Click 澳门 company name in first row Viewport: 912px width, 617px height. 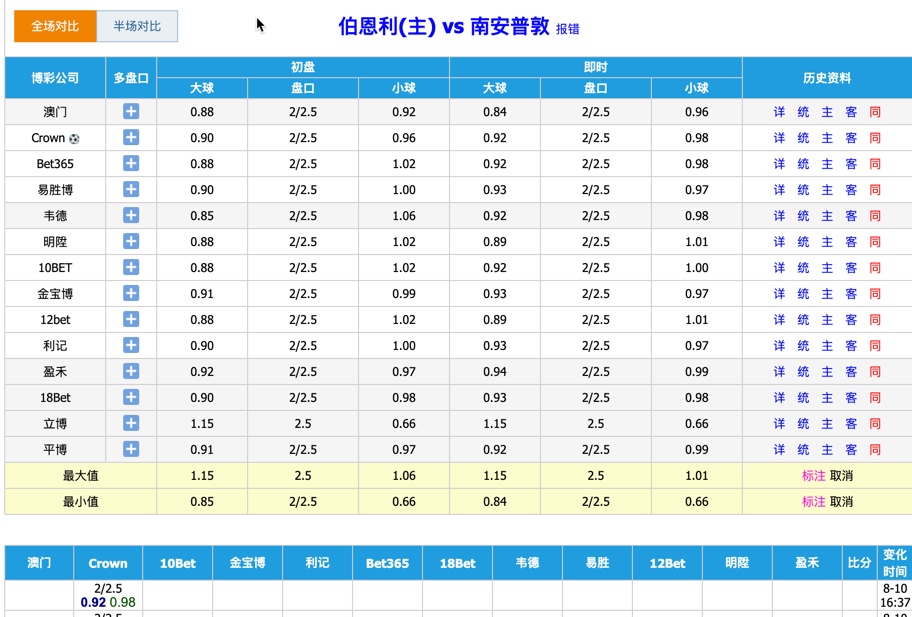pos(55,112)
